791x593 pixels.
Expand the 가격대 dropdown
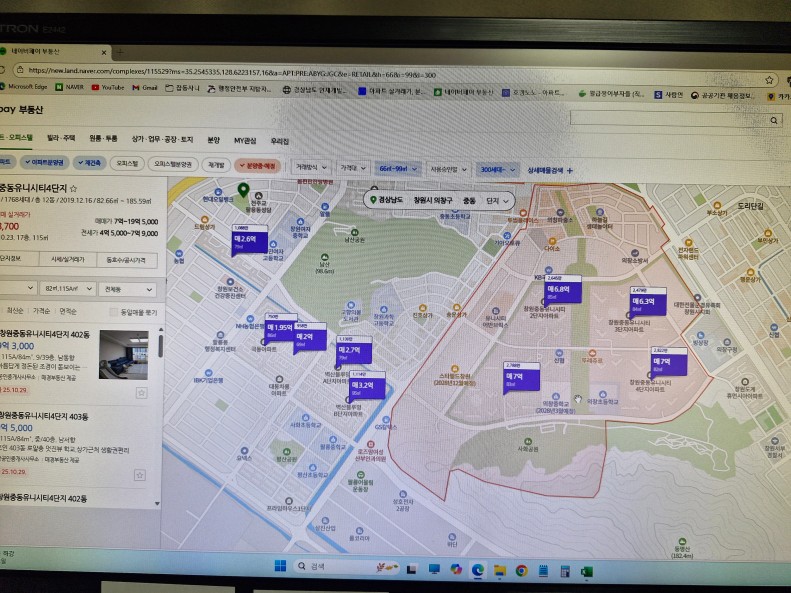(x=353, y=167)
